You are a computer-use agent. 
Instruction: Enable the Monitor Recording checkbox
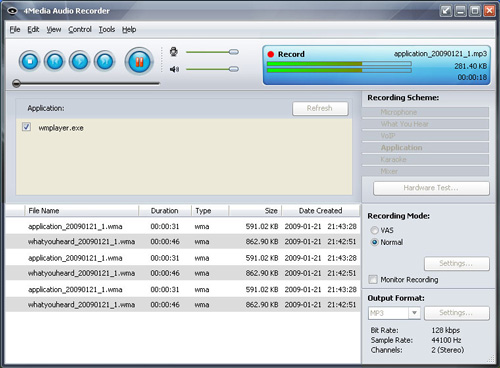(x=373, y=279)
